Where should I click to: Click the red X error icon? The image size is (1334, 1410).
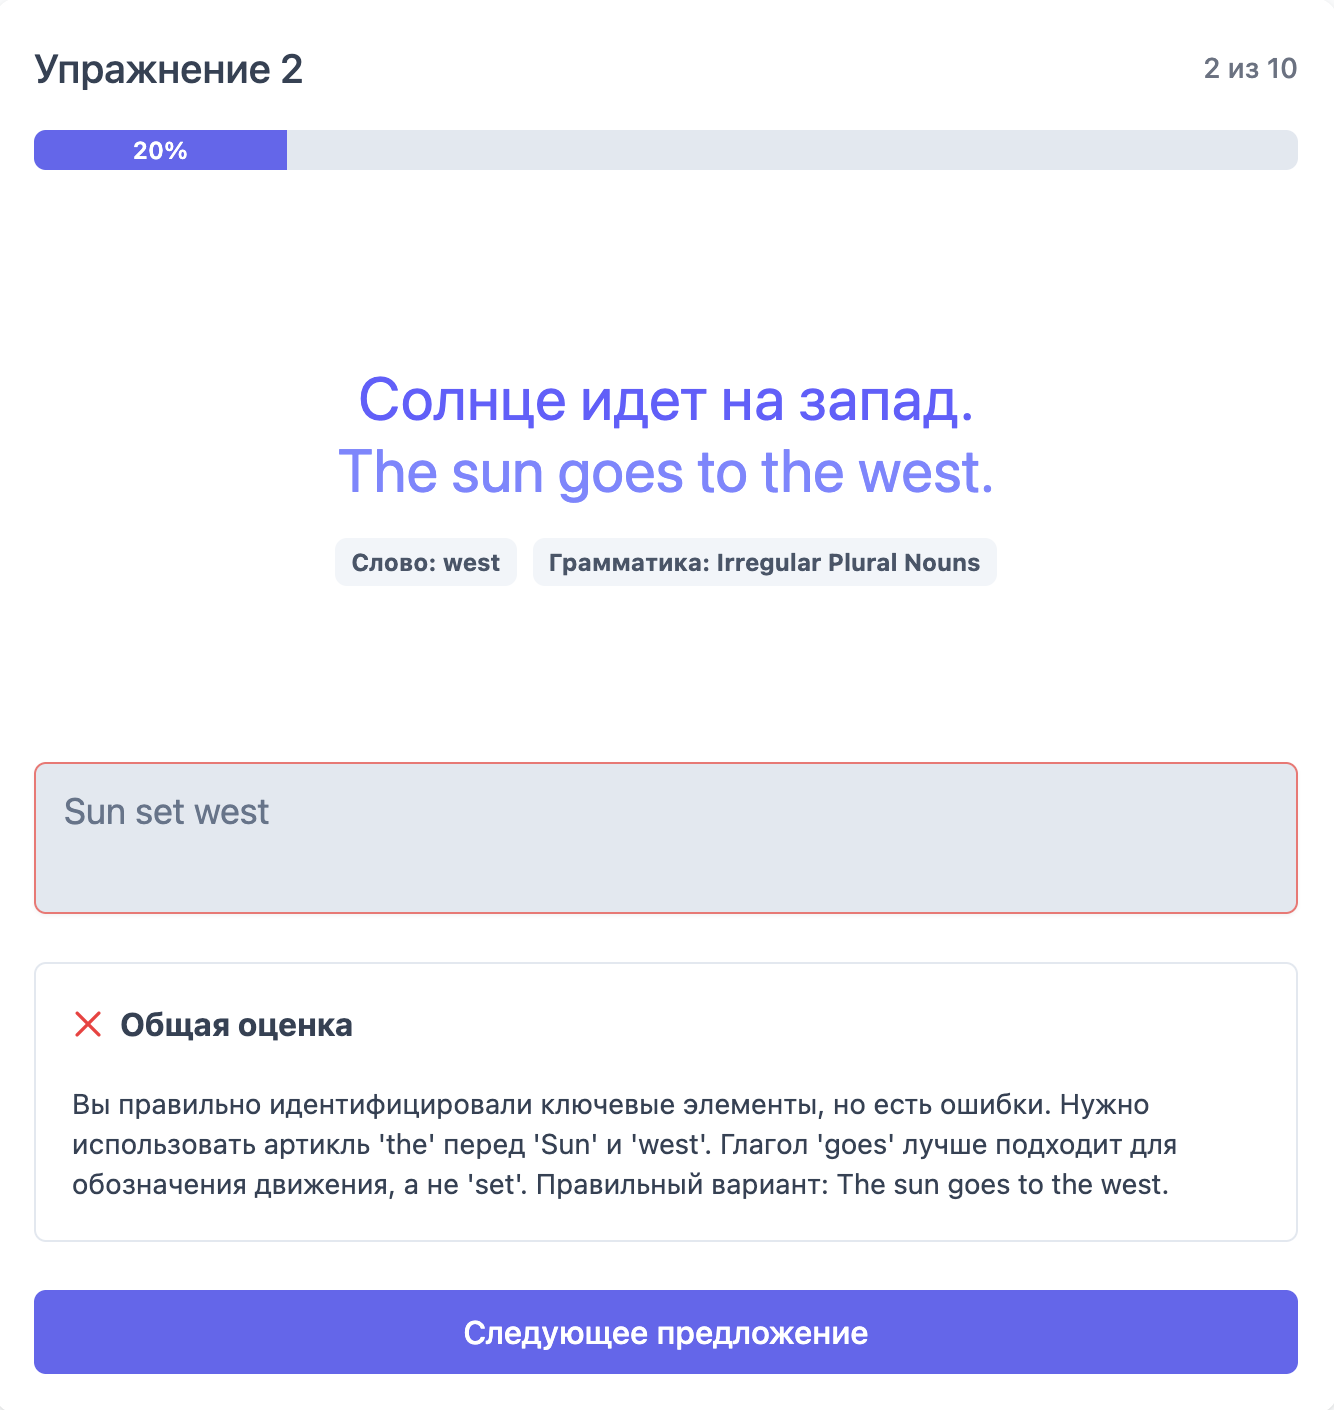pyautogui.click(x=88, y=1024)
